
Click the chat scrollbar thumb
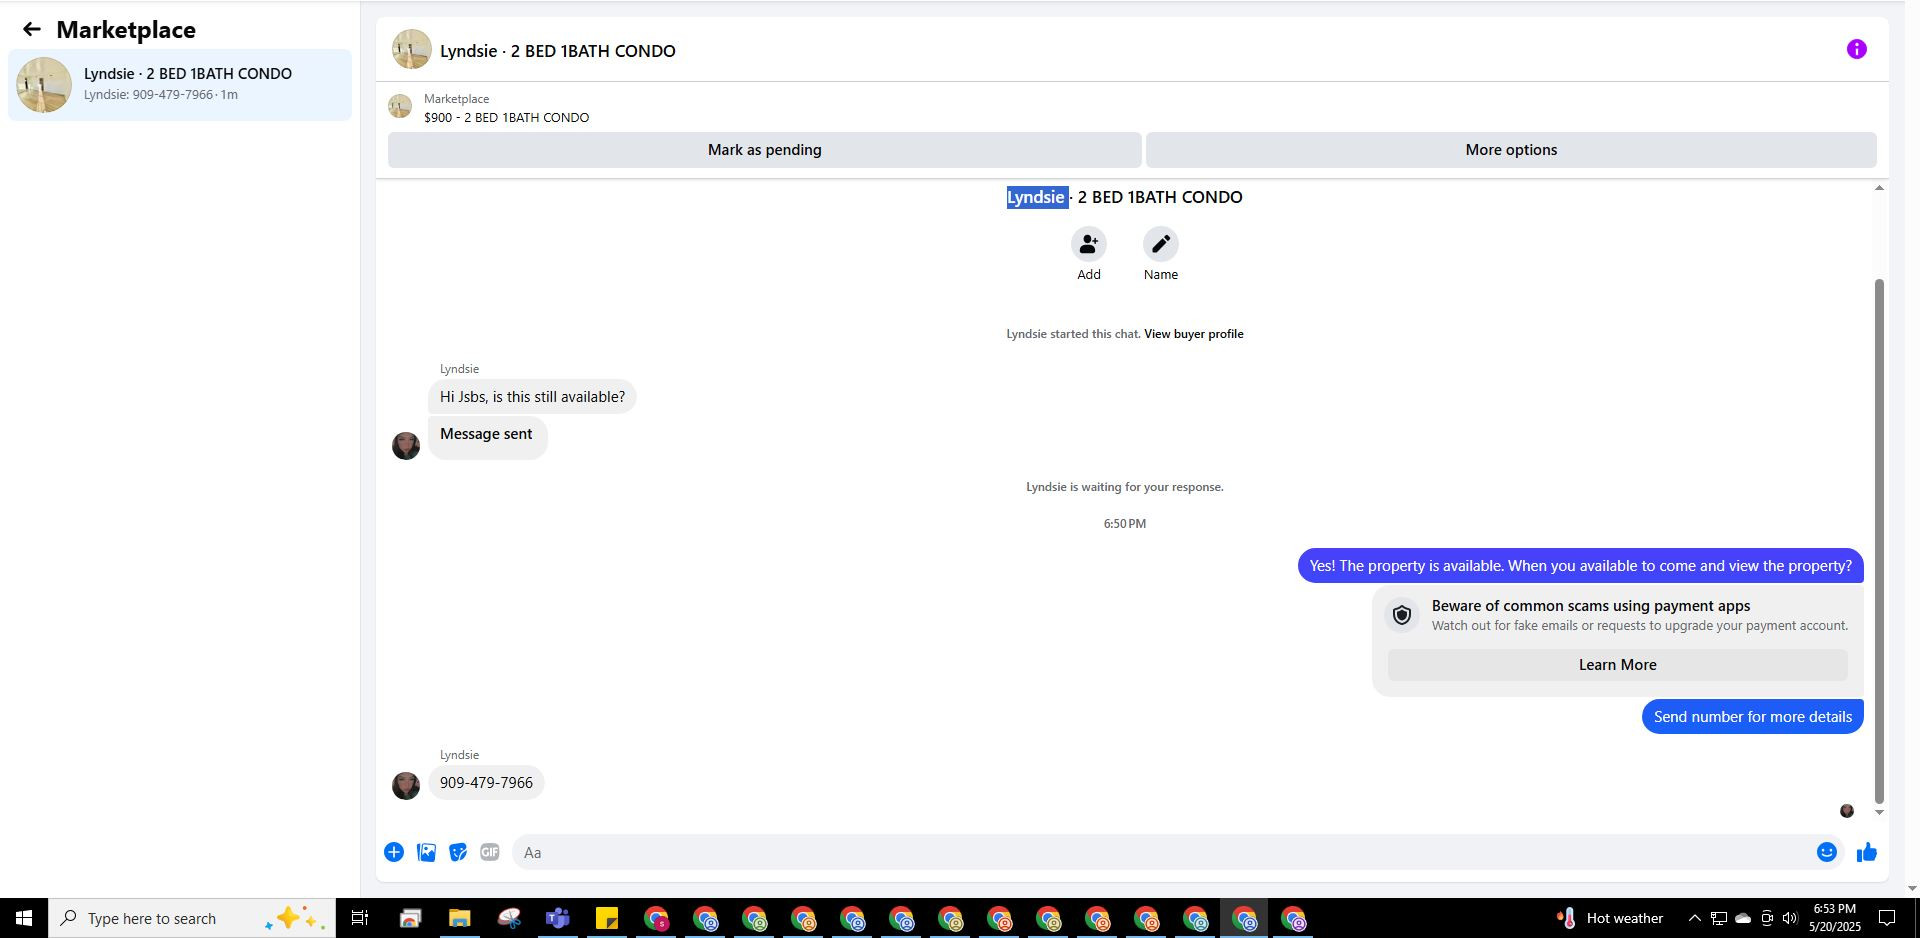pos(1879,540)
